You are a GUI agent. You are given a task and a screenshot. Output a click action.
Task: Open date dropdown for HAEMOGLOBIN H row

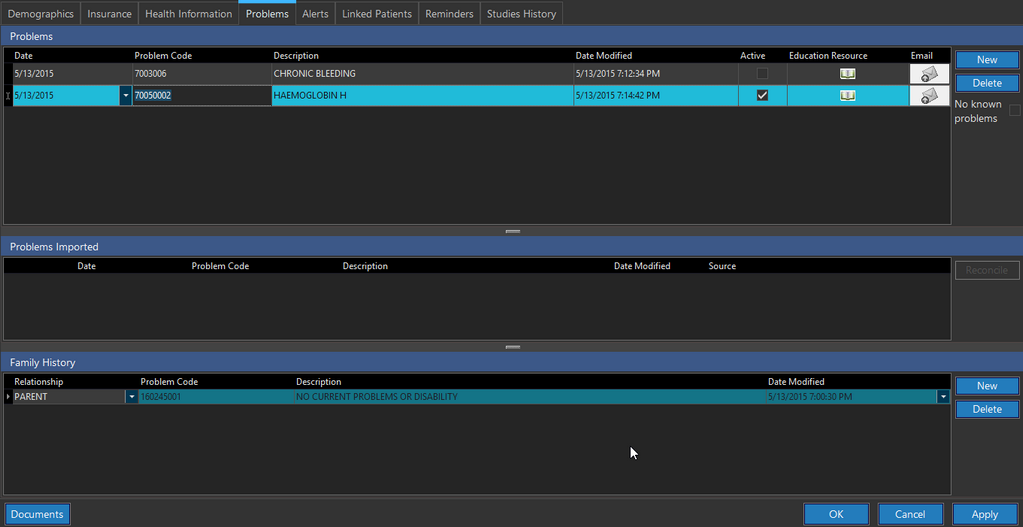coord(125,96)
